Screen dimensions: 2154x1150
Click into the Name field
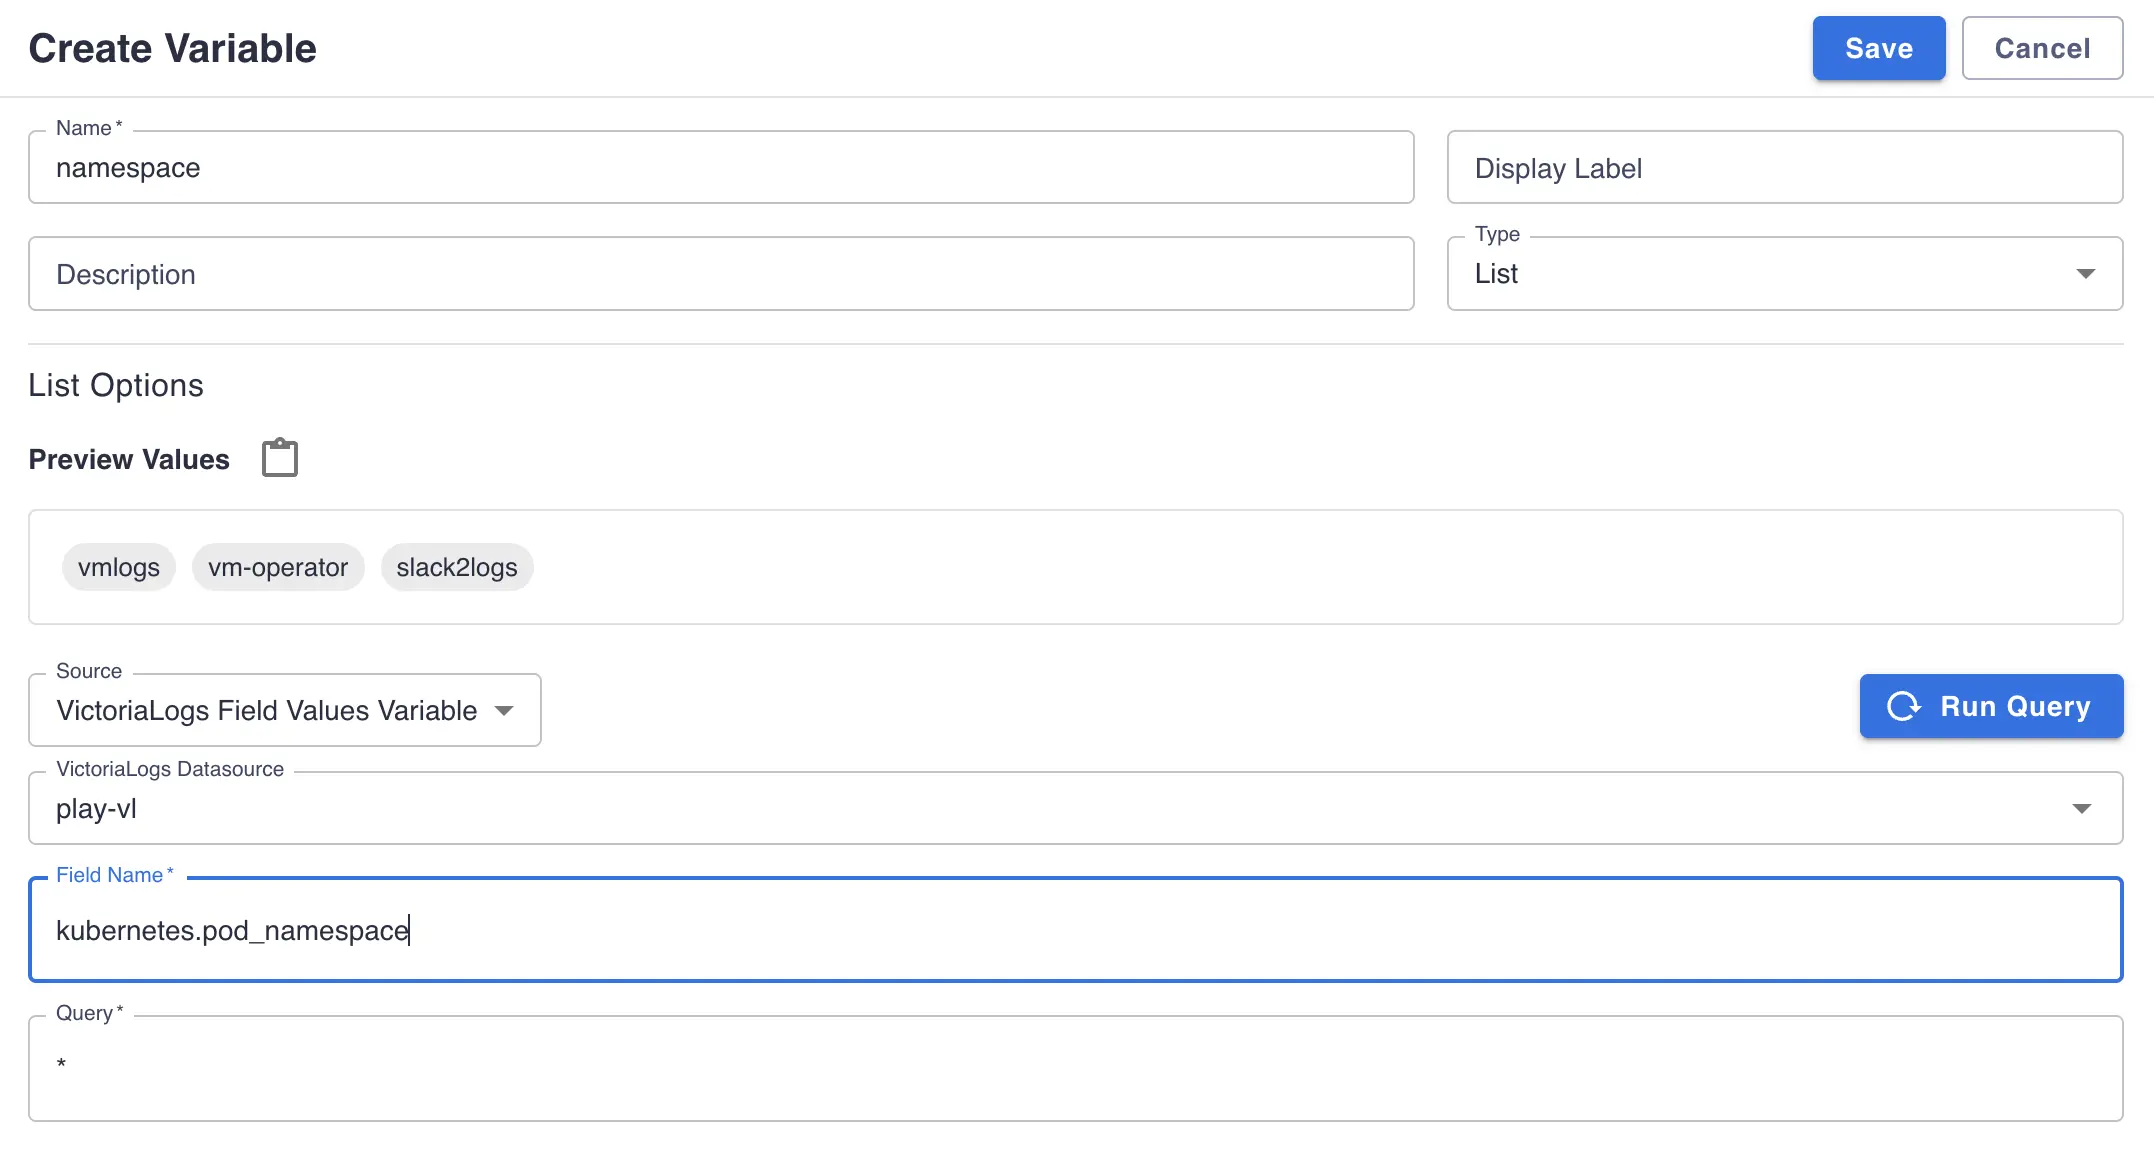pos(700,167)
